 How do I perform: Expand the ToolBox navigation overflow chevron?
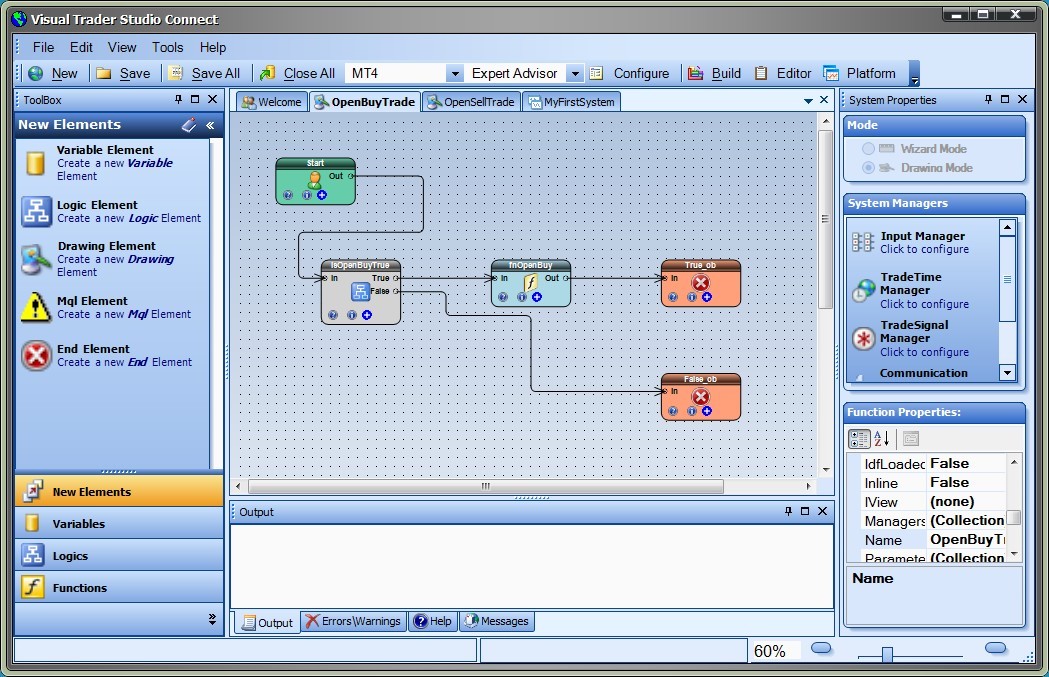(x=212, y=620)
